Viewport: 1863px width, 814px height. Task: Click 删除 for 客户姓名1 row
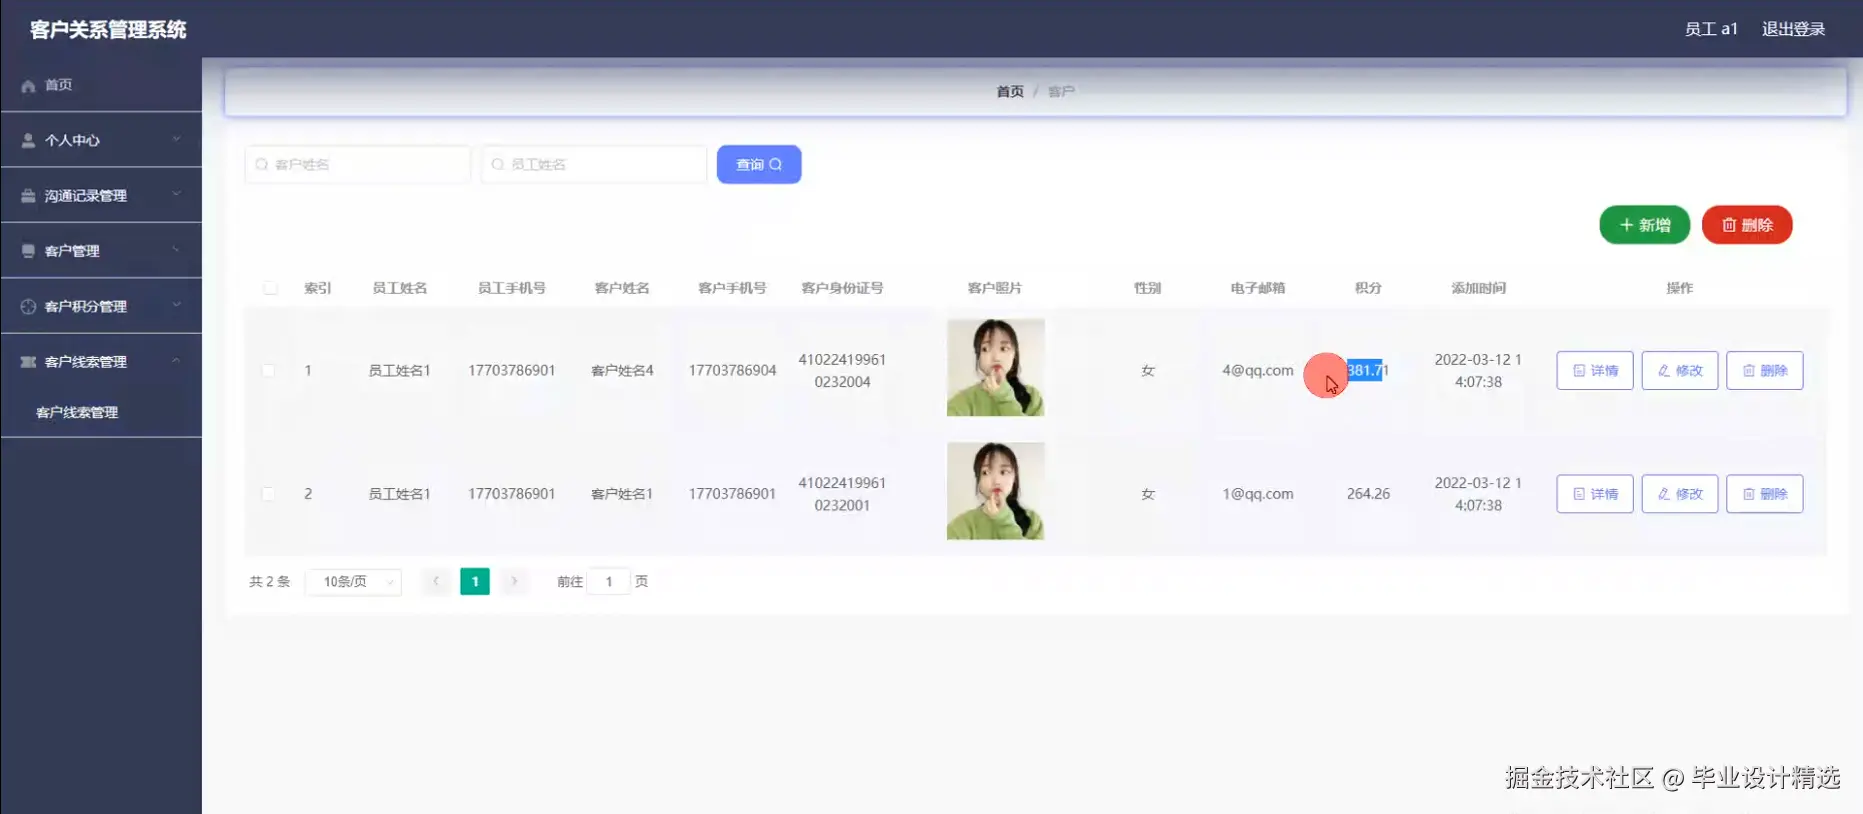[1765, 494]
